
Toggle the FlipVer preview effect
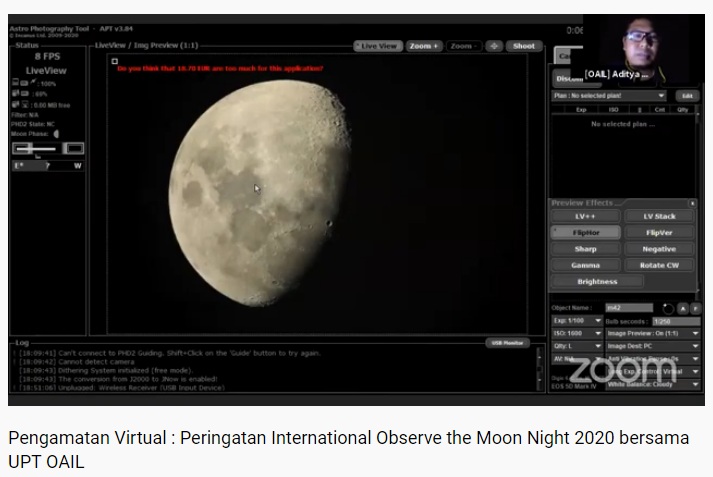(659, 233)
